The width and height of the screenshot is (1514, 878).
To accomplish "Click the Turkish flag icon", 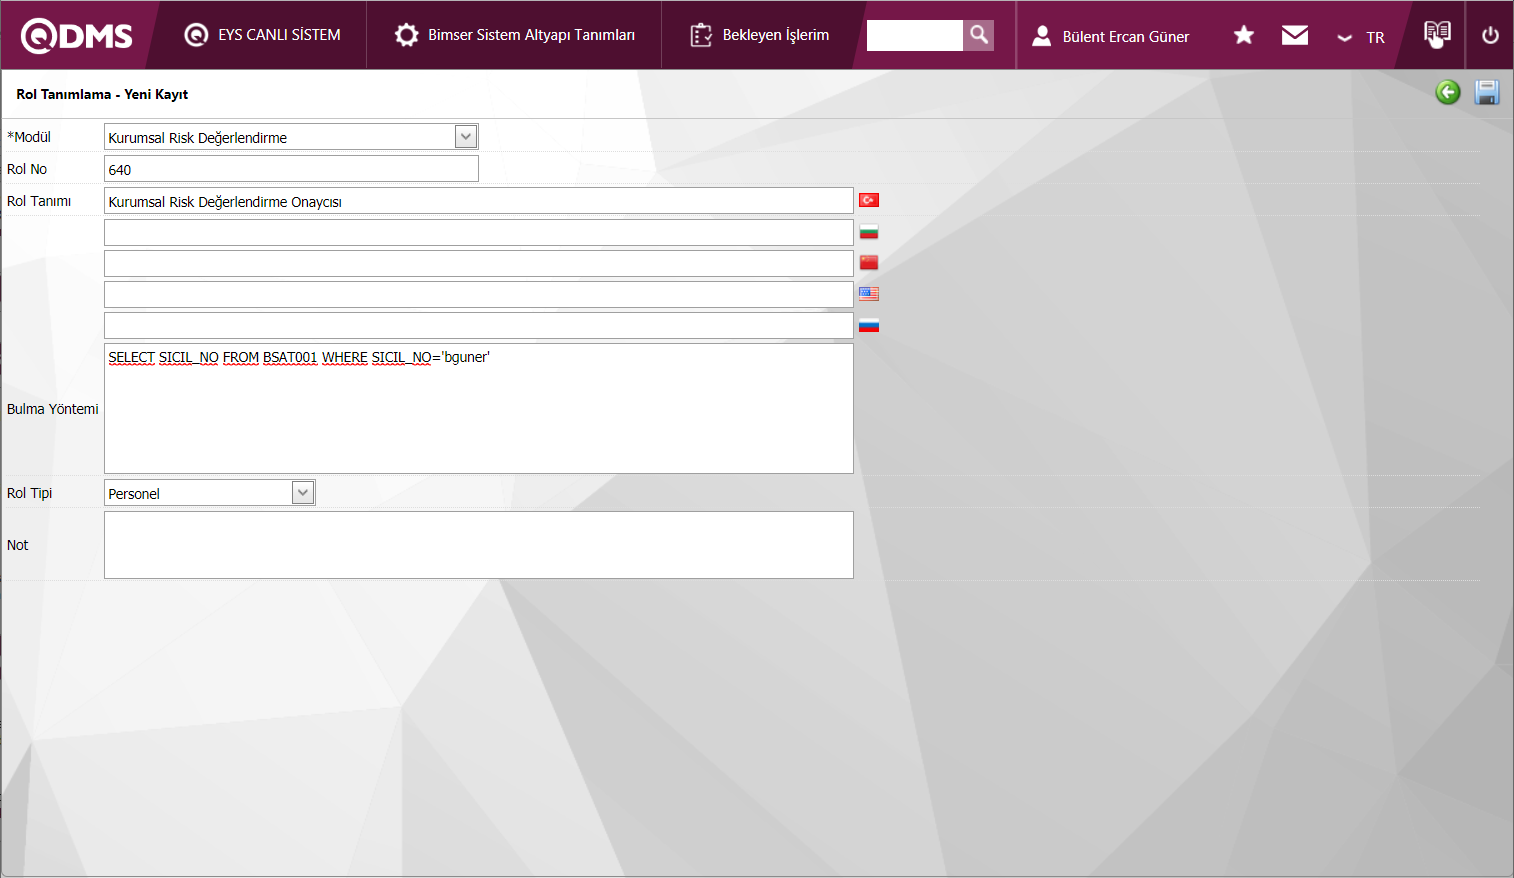I will [869, 200].
